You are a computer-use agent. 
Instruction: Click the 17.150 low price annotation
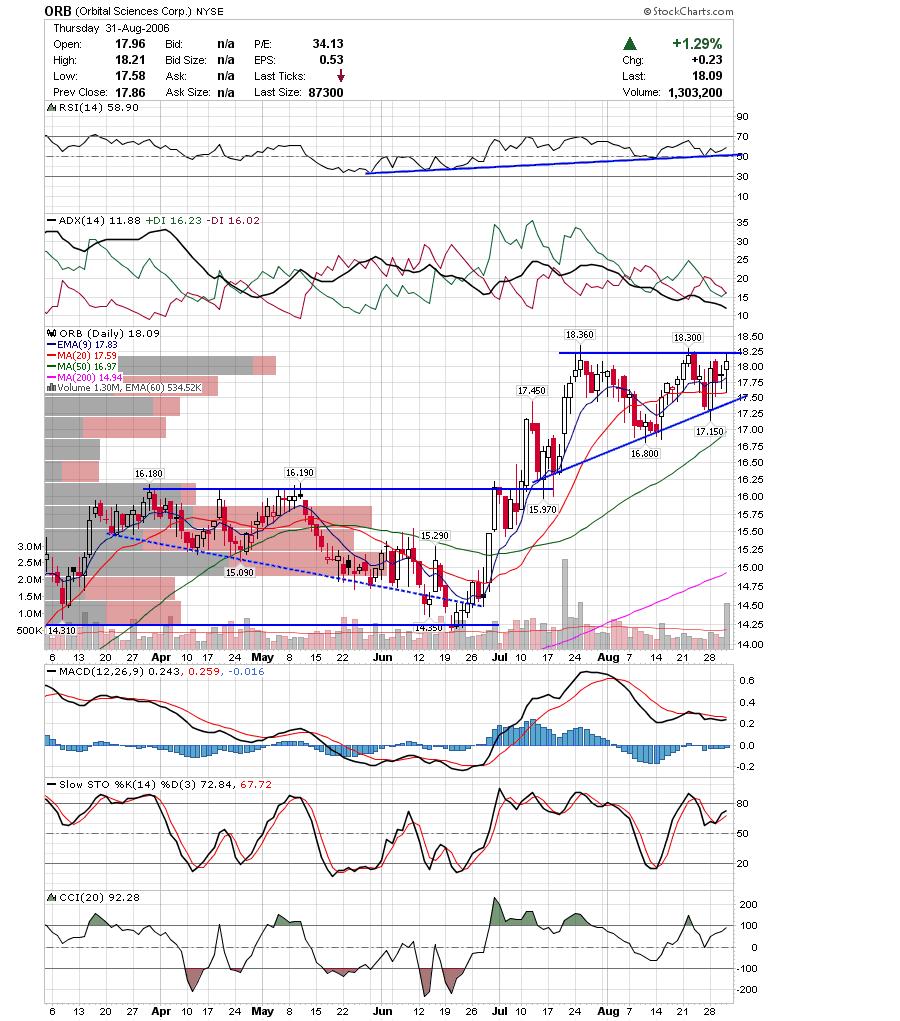[710, 432]
